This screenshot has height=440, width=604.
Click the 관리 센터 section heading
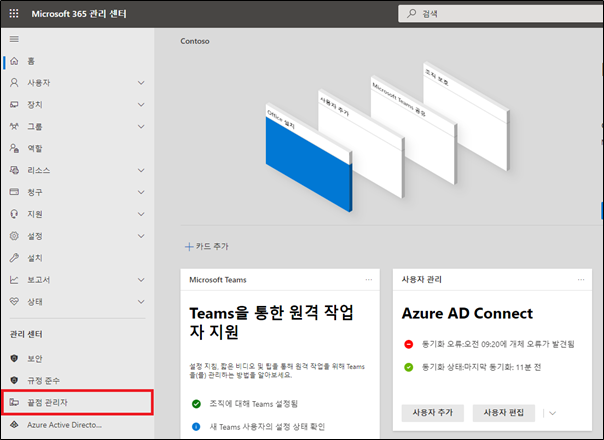26,334
